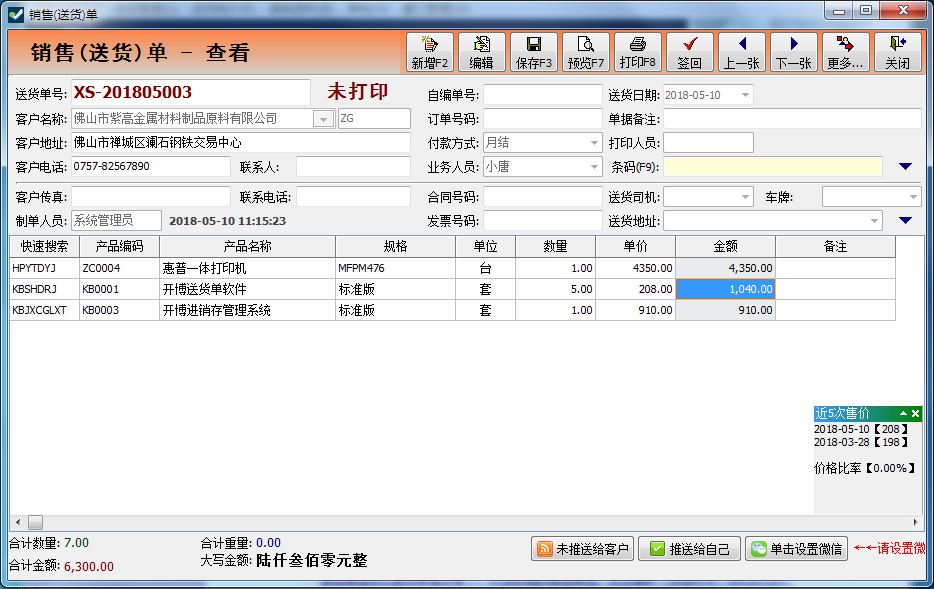The image size is (934, 589).
Task: Close the 近5次售价 panel
Action: click(x=916, y=413)
